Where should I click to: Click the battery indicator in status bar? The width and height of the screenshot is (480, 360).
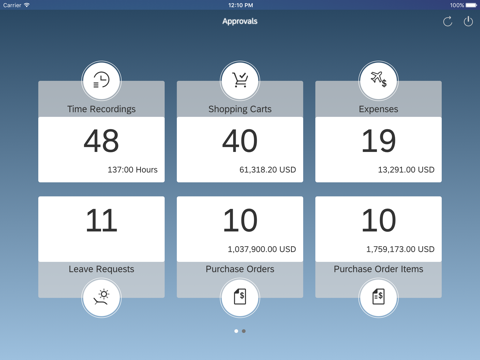(471, 5)
